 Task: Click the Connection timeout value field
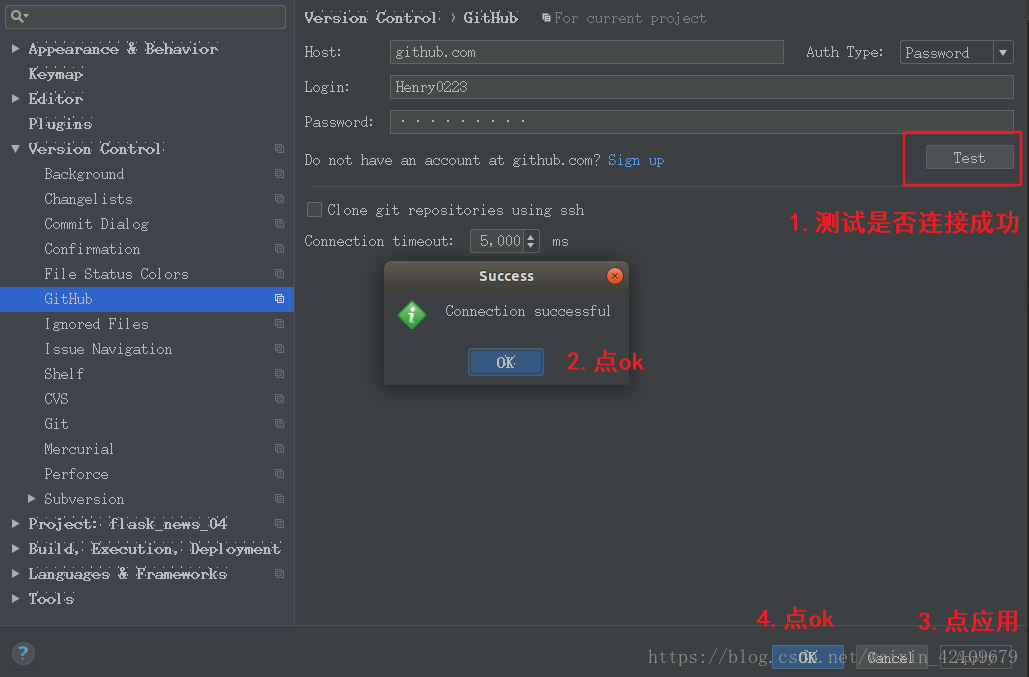(497, 241)
